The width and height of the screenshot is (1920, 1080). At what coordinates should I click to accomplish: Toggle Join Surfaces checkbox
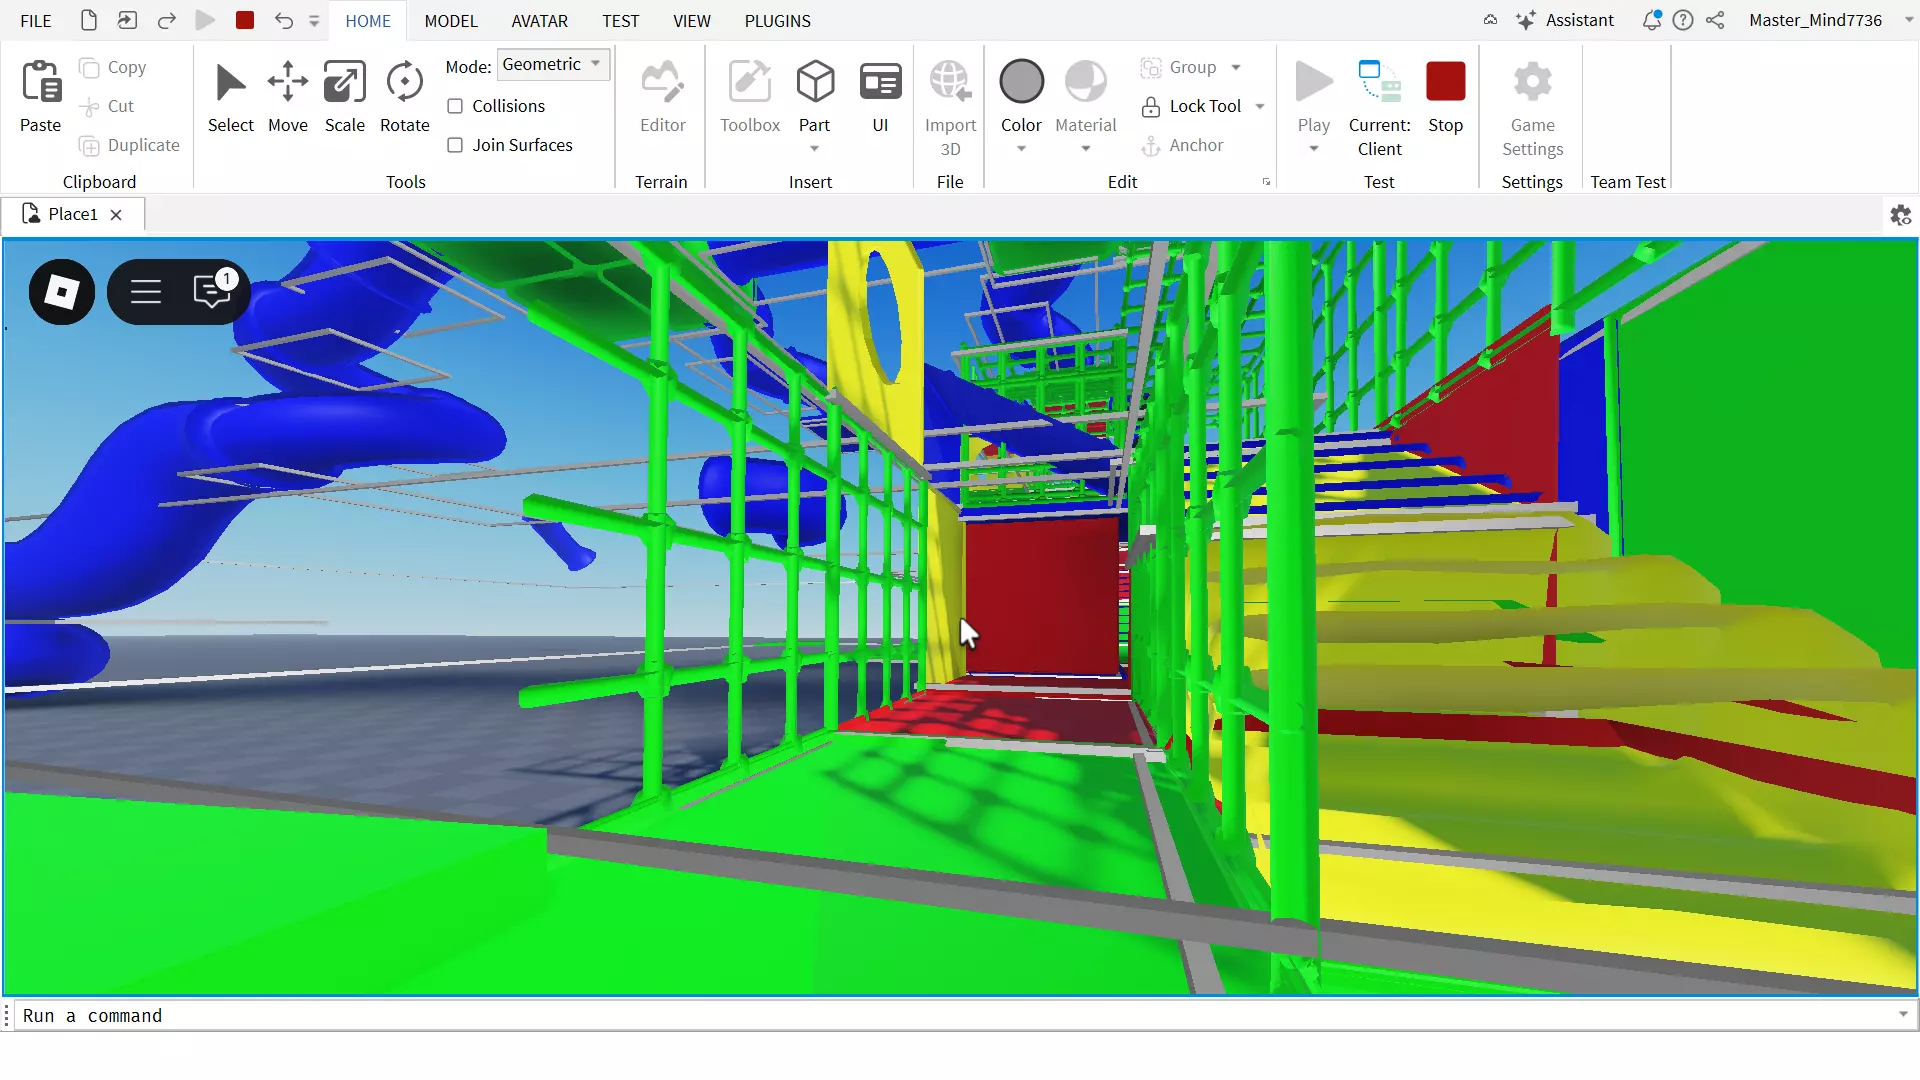455,145
